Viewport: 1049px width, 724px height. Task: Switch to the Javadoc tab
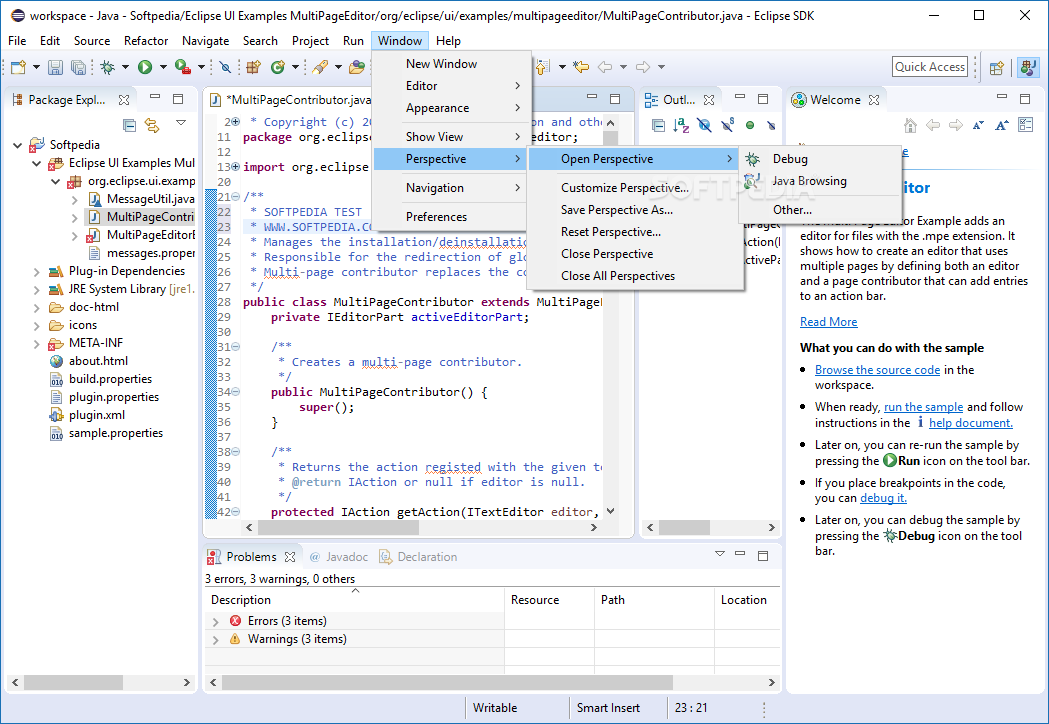click(339, 557)
